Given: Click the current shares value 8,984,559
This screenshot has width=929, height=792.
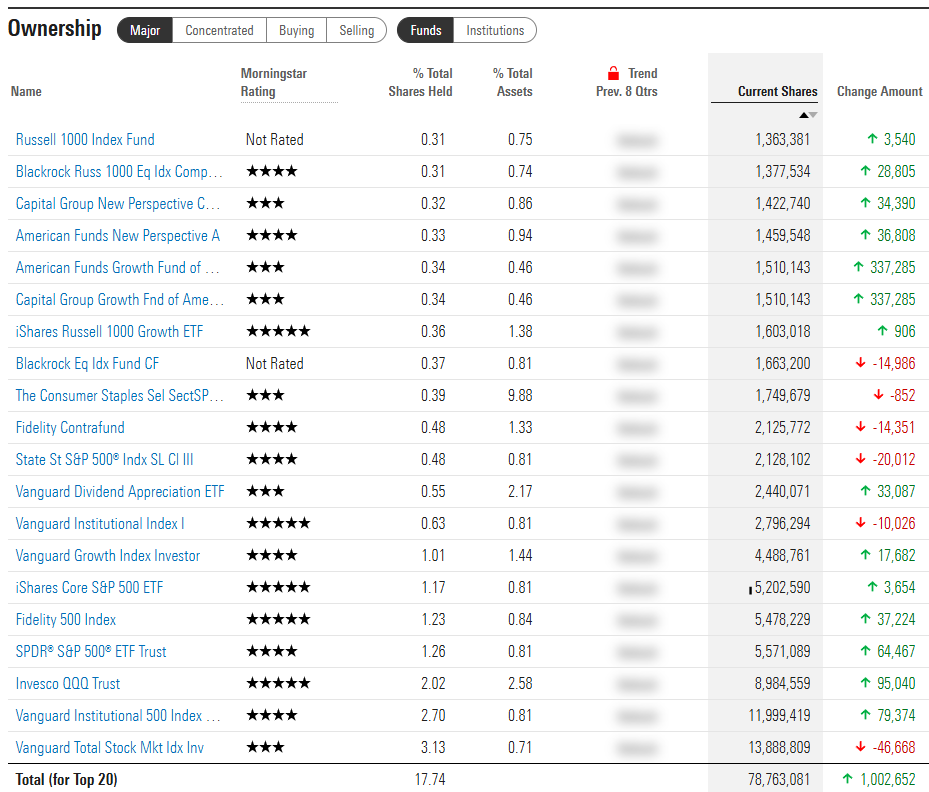Looking at the screenshot, I should (782, 684).
